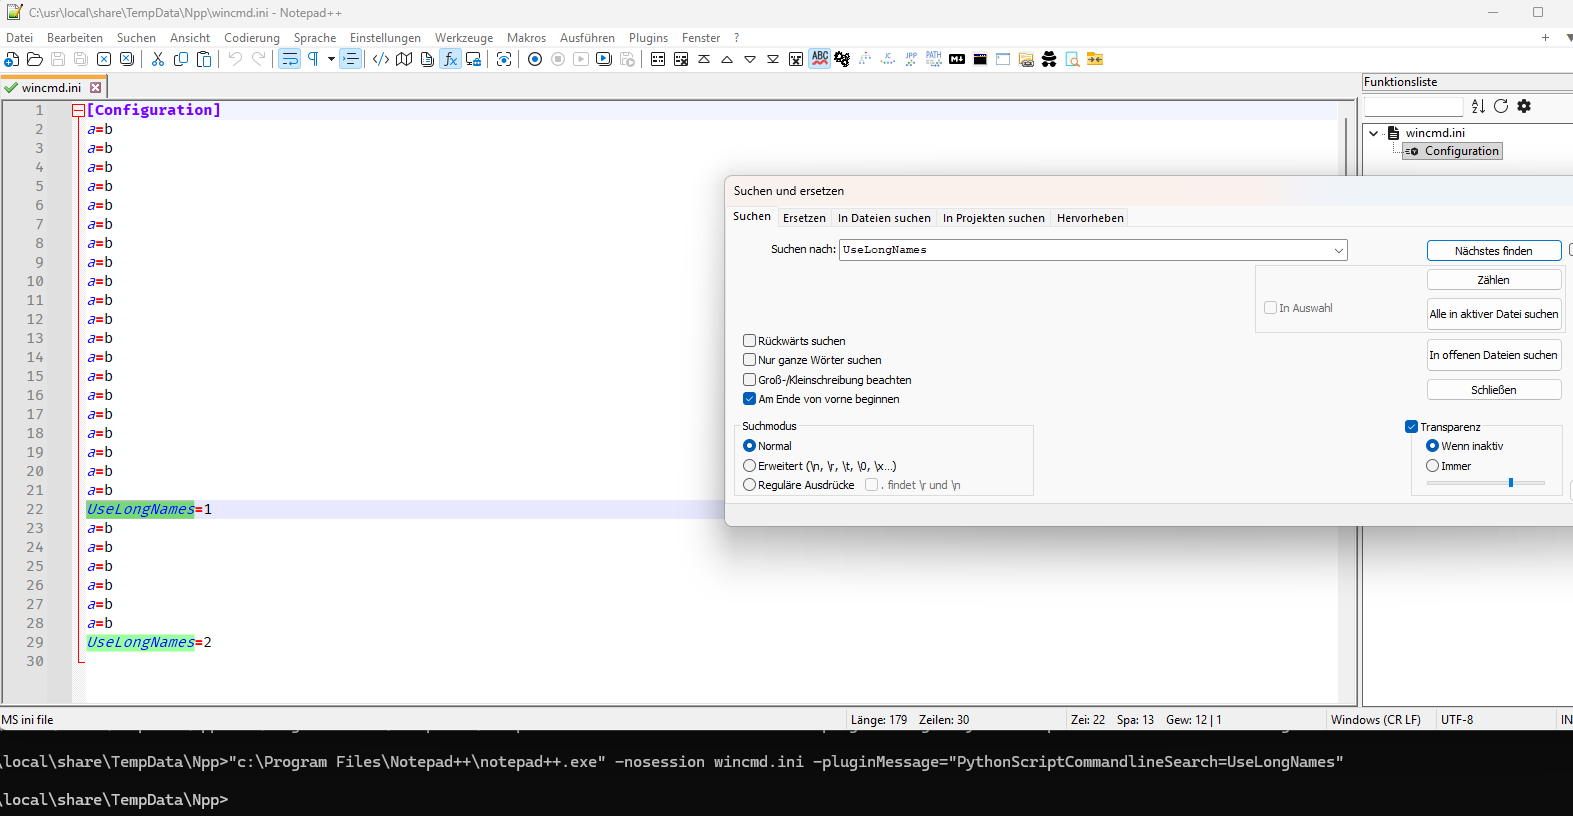Click the Function List fx toolbar icon
This screenshot has height=816, width=1573.
point(450,59)
